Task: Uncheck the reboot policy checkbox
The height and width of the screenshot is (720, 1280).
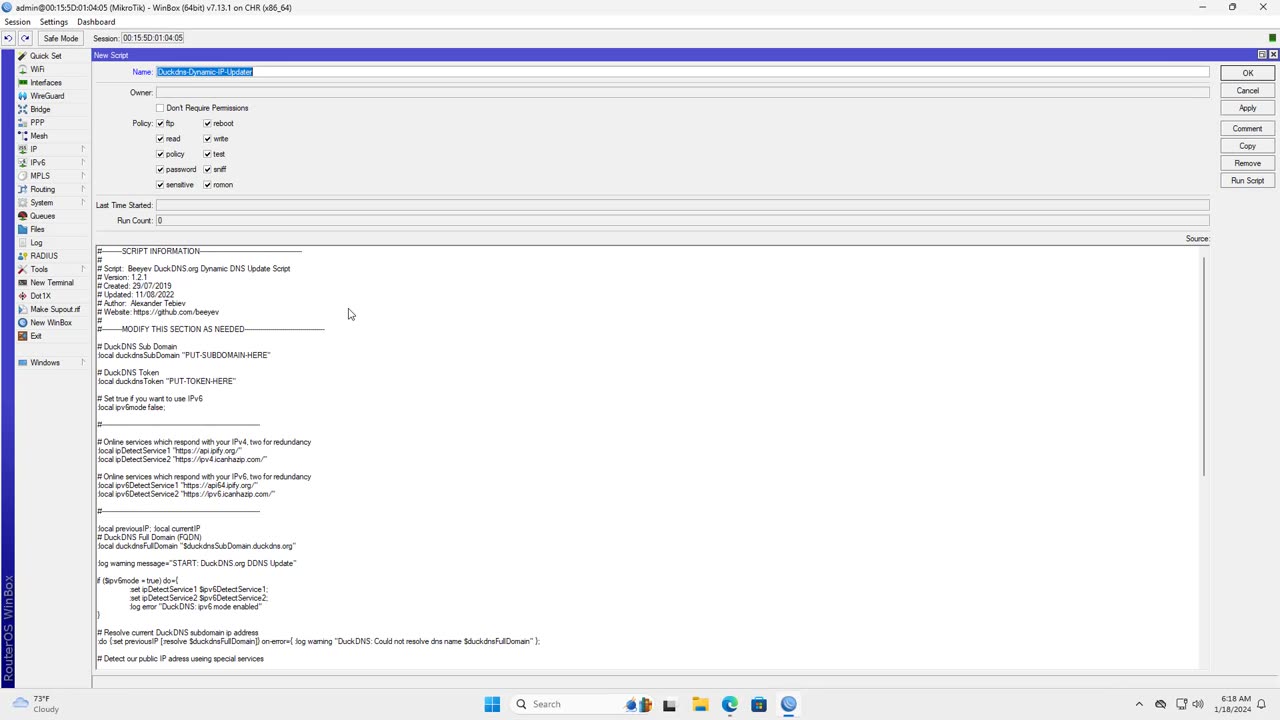Action: coord(207,123)
